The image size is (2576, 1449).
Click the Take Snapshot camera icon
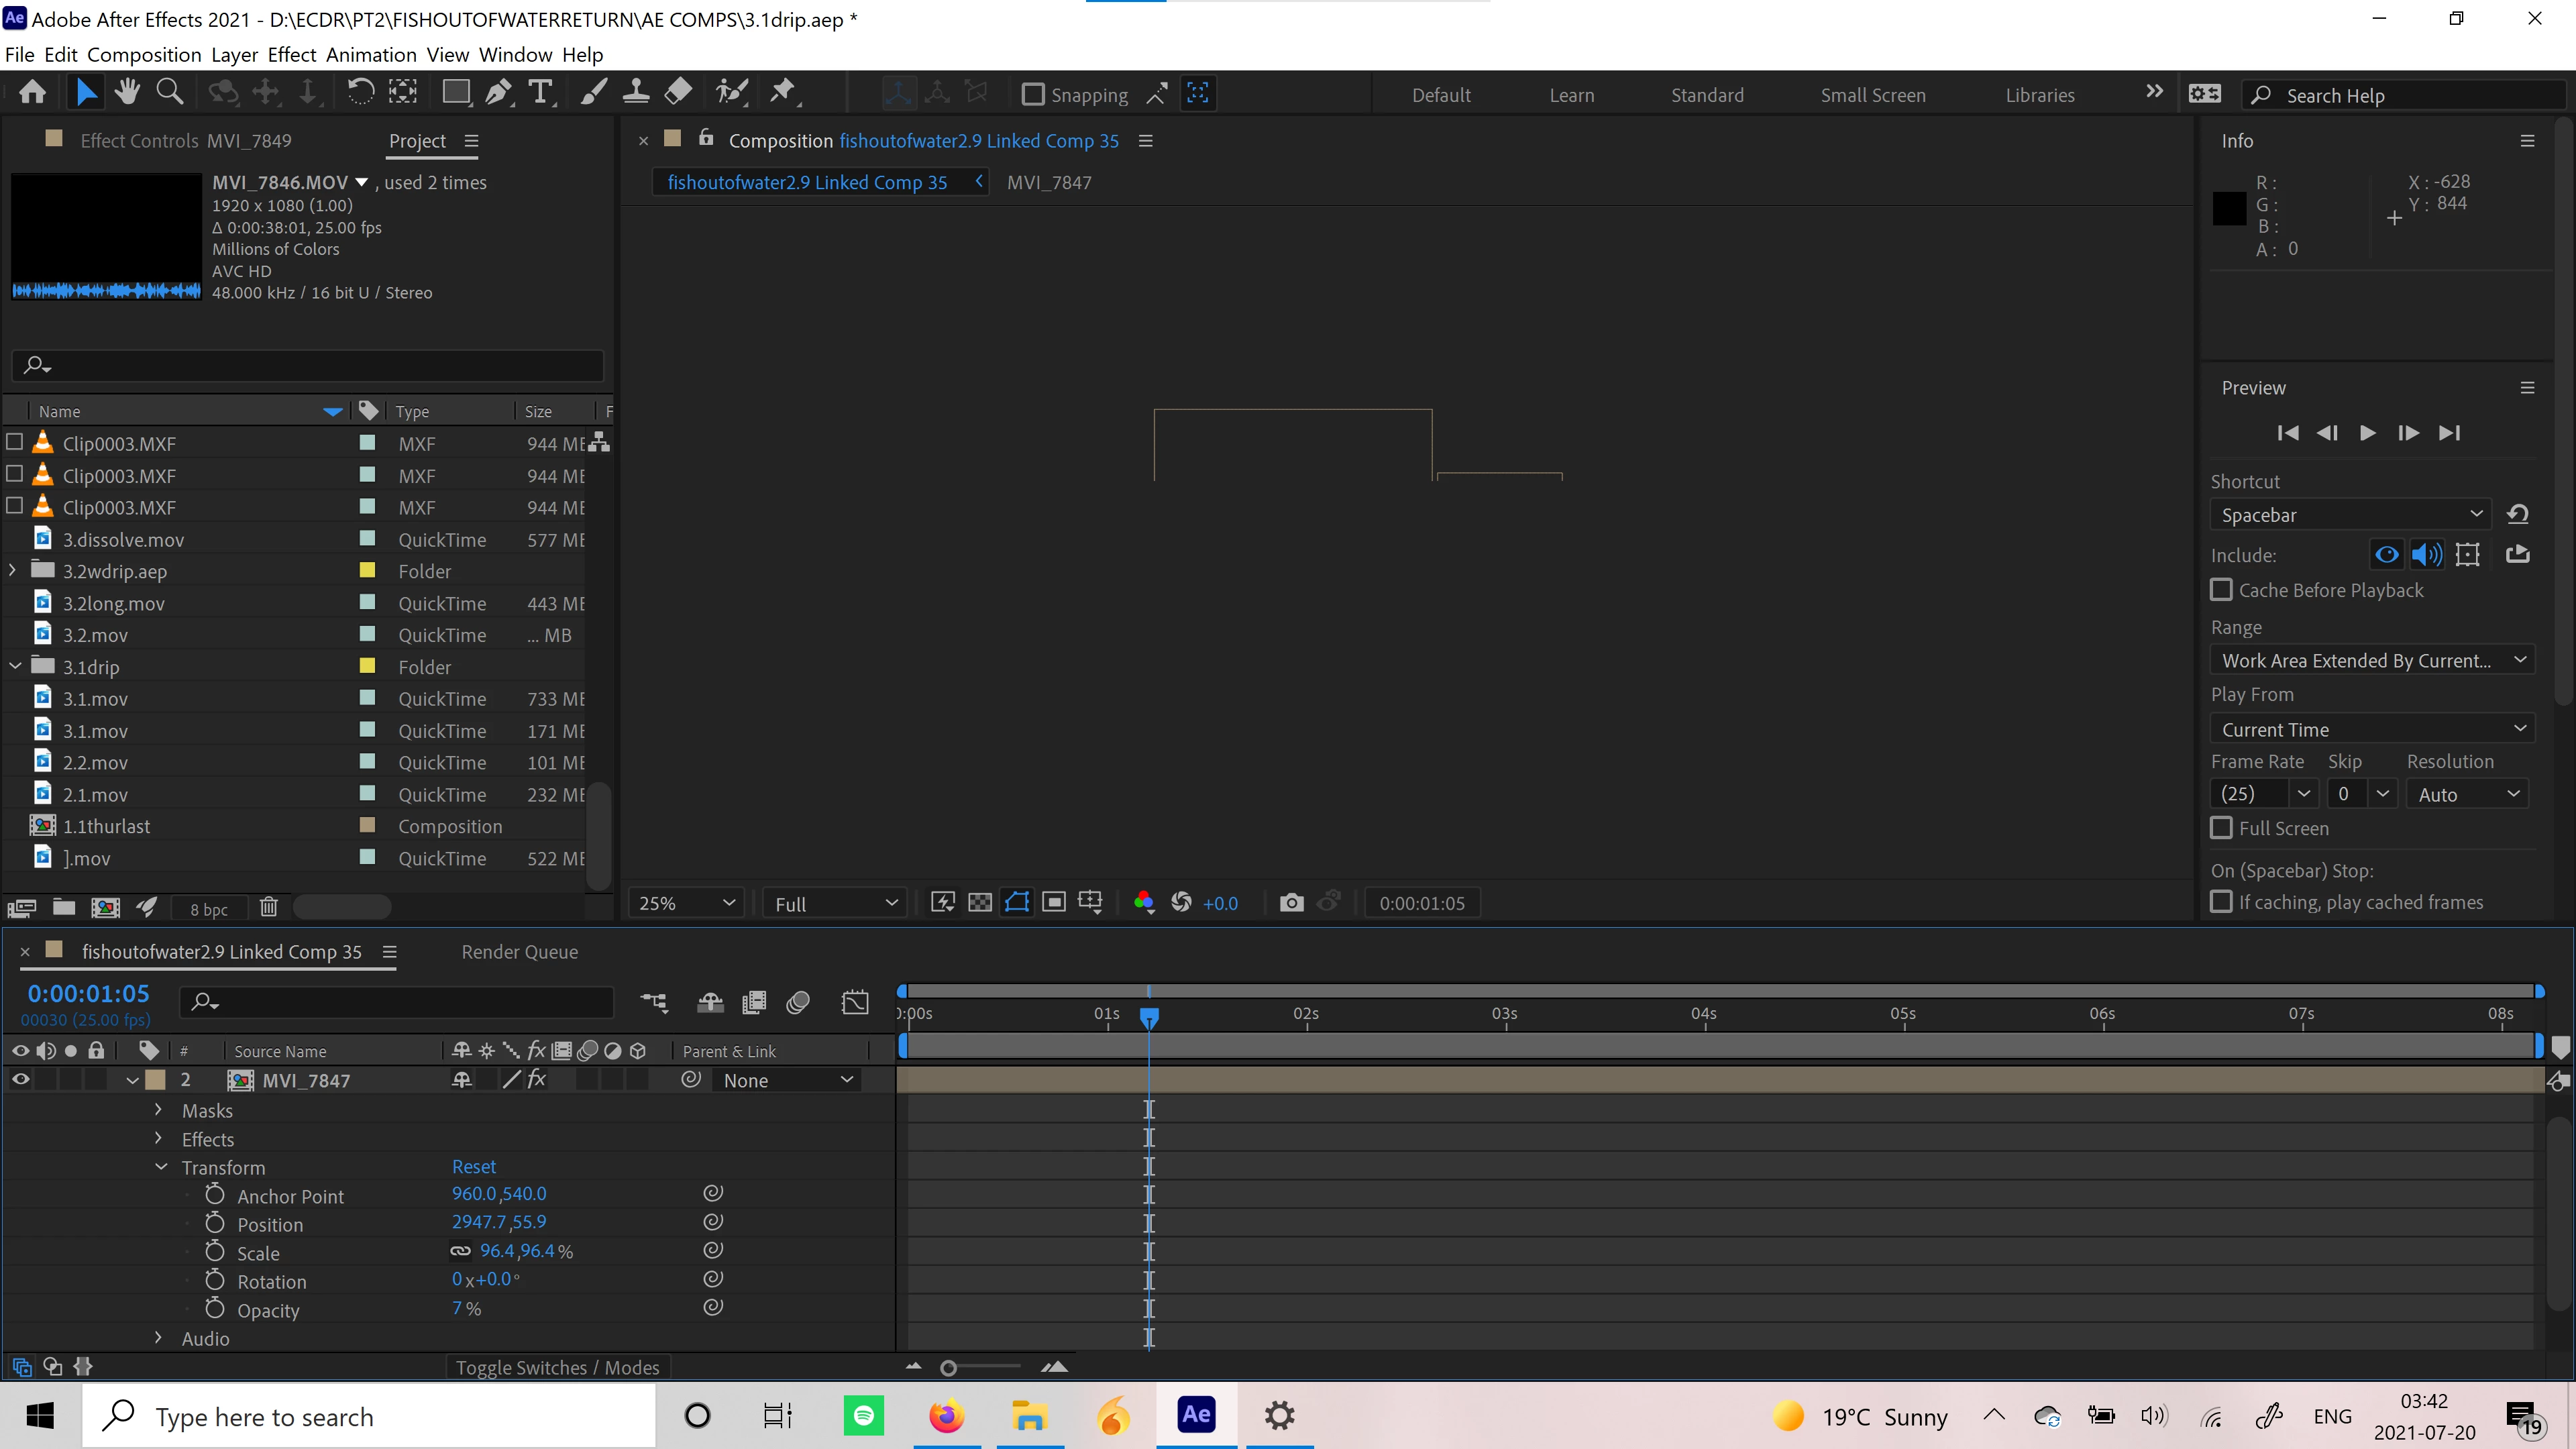[x=1291, y=903]
